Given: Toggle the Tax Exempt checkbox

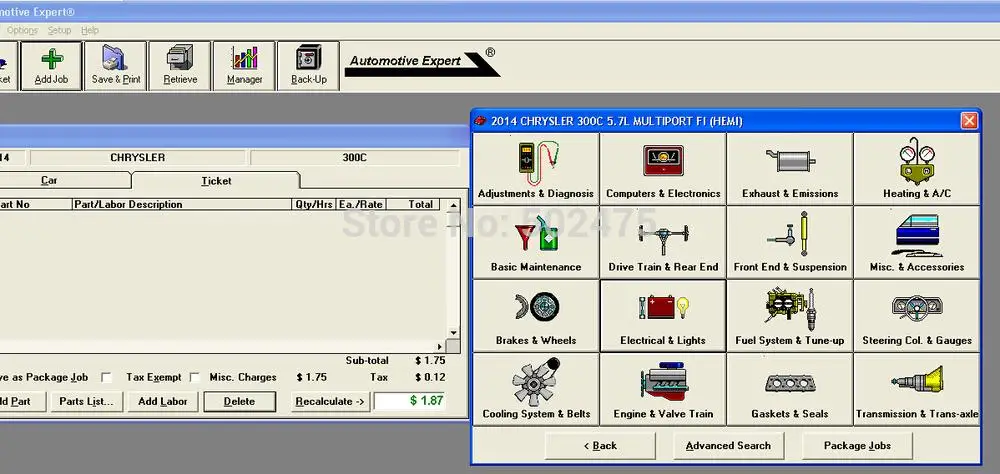Looking at the screenshot, I should [x=195, y=378].
